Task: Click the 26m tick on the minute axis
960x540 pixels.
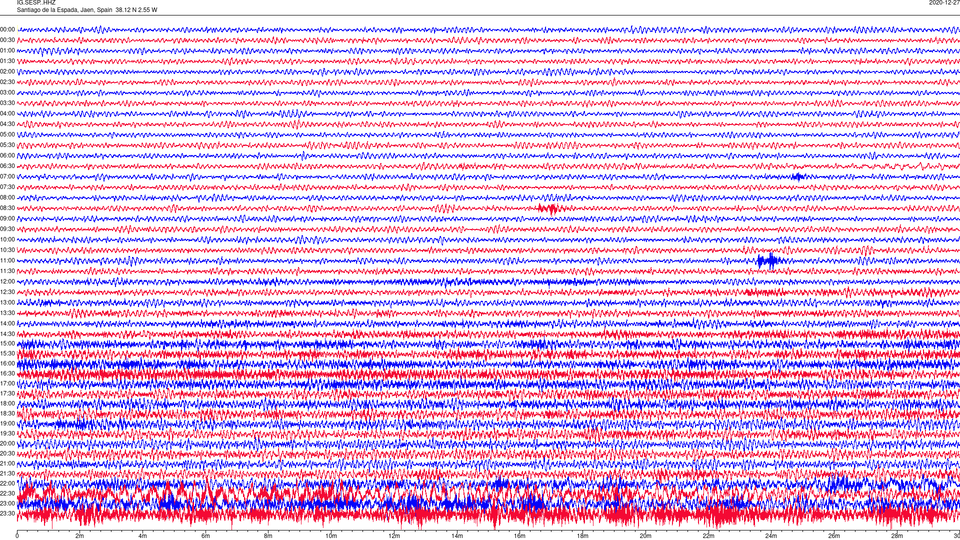Action: pos(834,536)
